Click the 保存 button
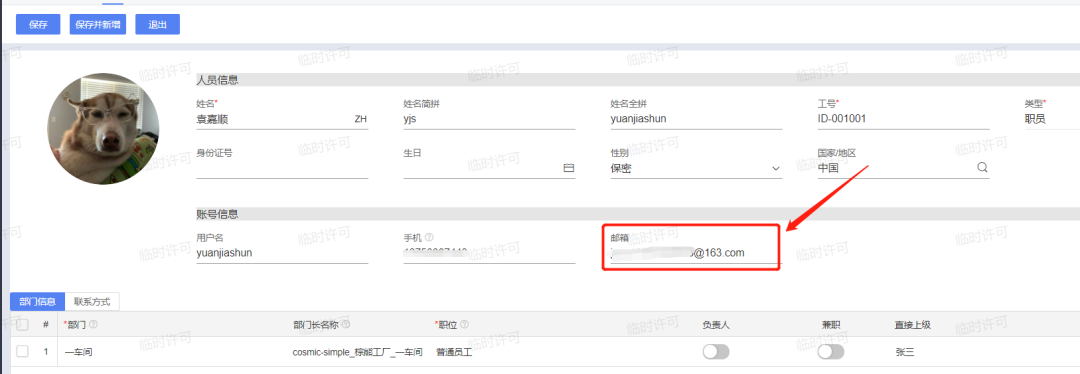The height and width of the screenshot is (374, 1080). [x=38, y=24]
